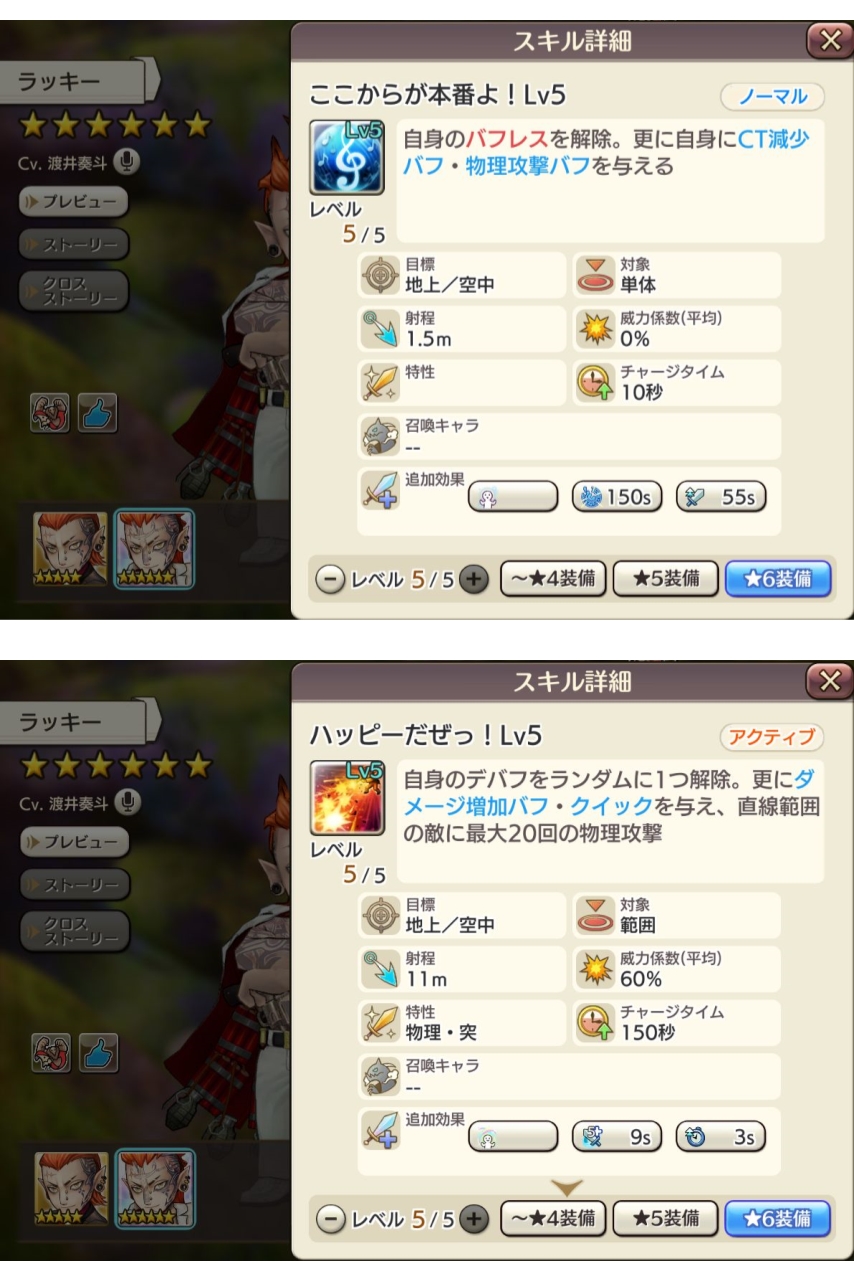Viewport: 854px width, 1280px height.
Task: Decrease skill level with minus in top panel
Action: (x=329, y=579)
